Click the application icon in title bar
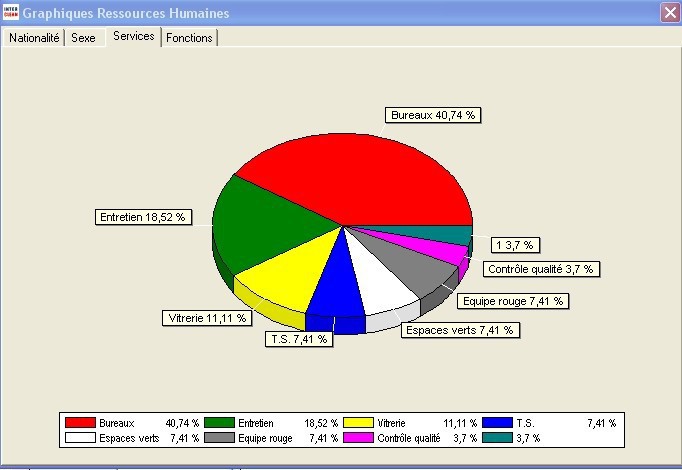 pos(11,12)
